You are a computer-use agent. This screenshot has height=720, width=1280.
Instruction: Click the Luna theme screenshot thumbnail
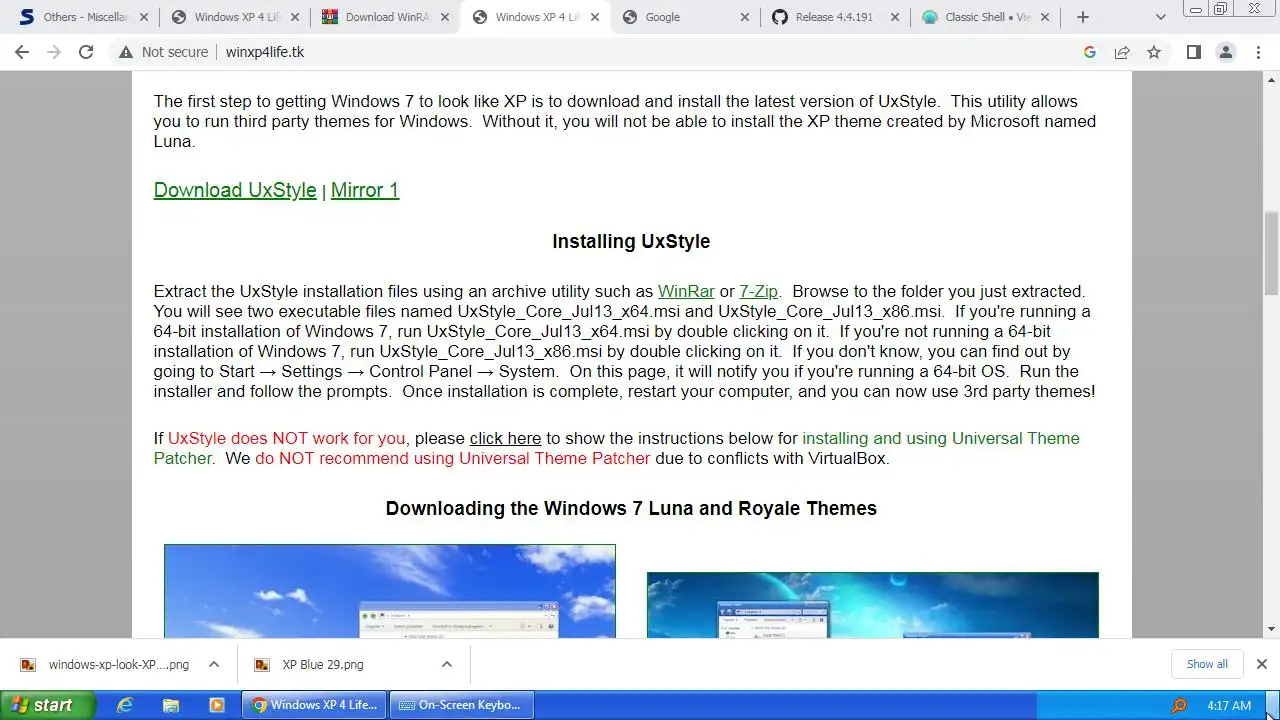(390, 591)
